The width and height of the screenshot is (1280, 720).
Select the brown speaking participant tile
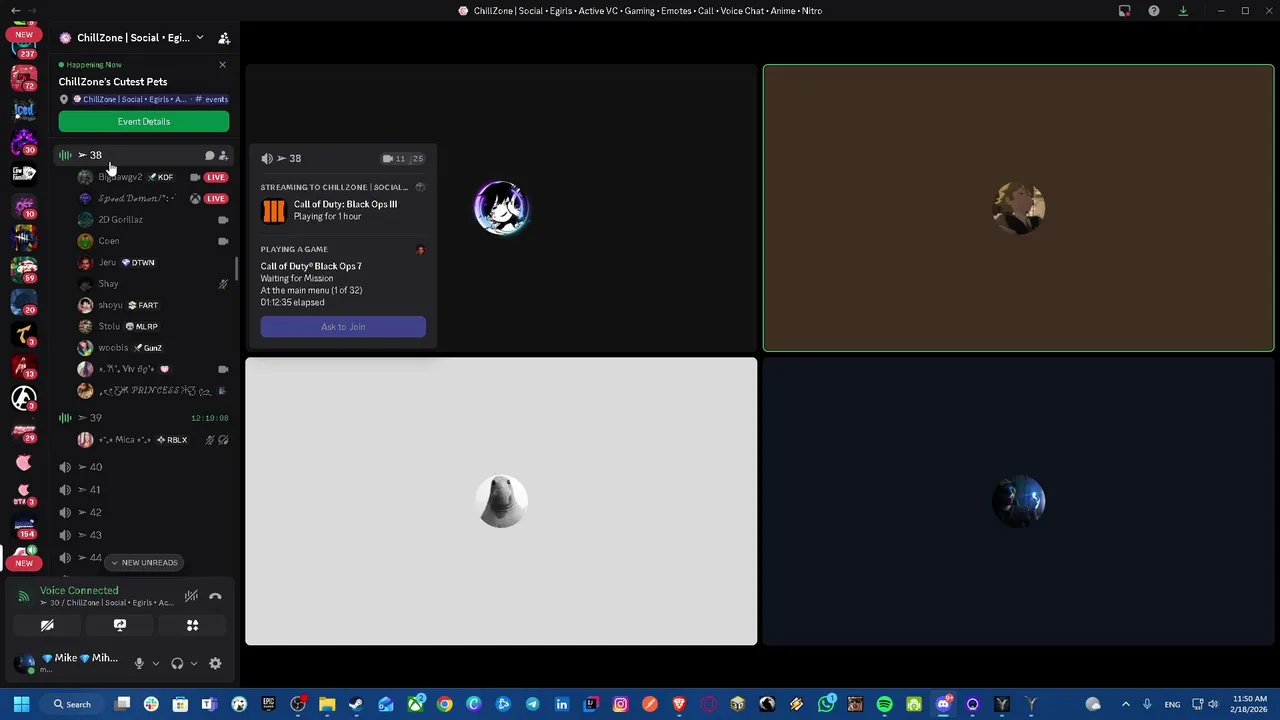[x=1018, y=209]
